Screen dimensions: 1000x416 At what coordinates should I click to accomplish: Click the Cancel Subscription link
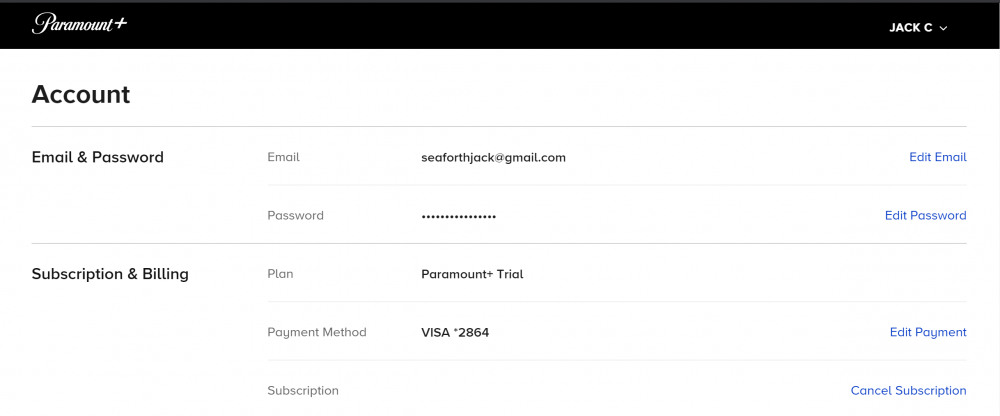pos(908,390)
